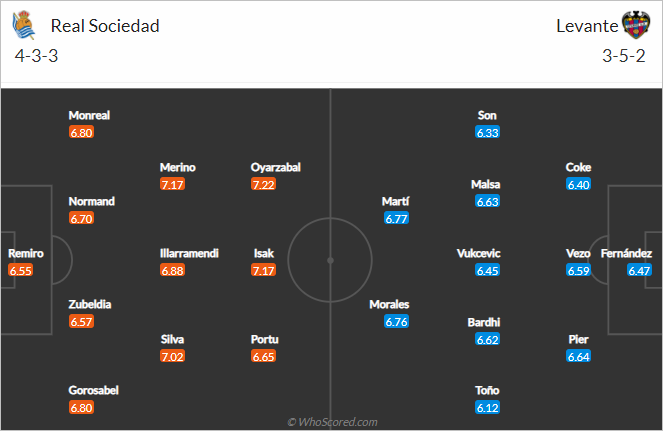Select player Illarramendi in midfield
The image size is (663, 431).
(189, 253)
